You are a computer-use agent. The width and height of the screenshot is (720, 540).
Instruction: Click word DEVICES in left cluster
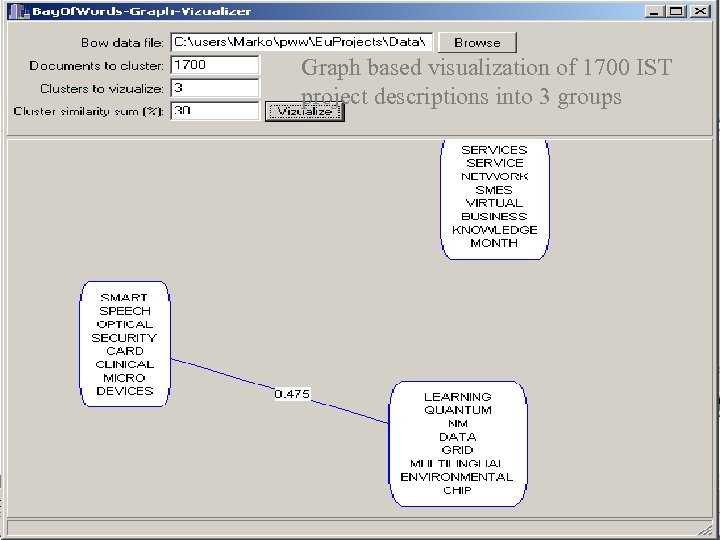pyautogui.click(x=125, y=391)
